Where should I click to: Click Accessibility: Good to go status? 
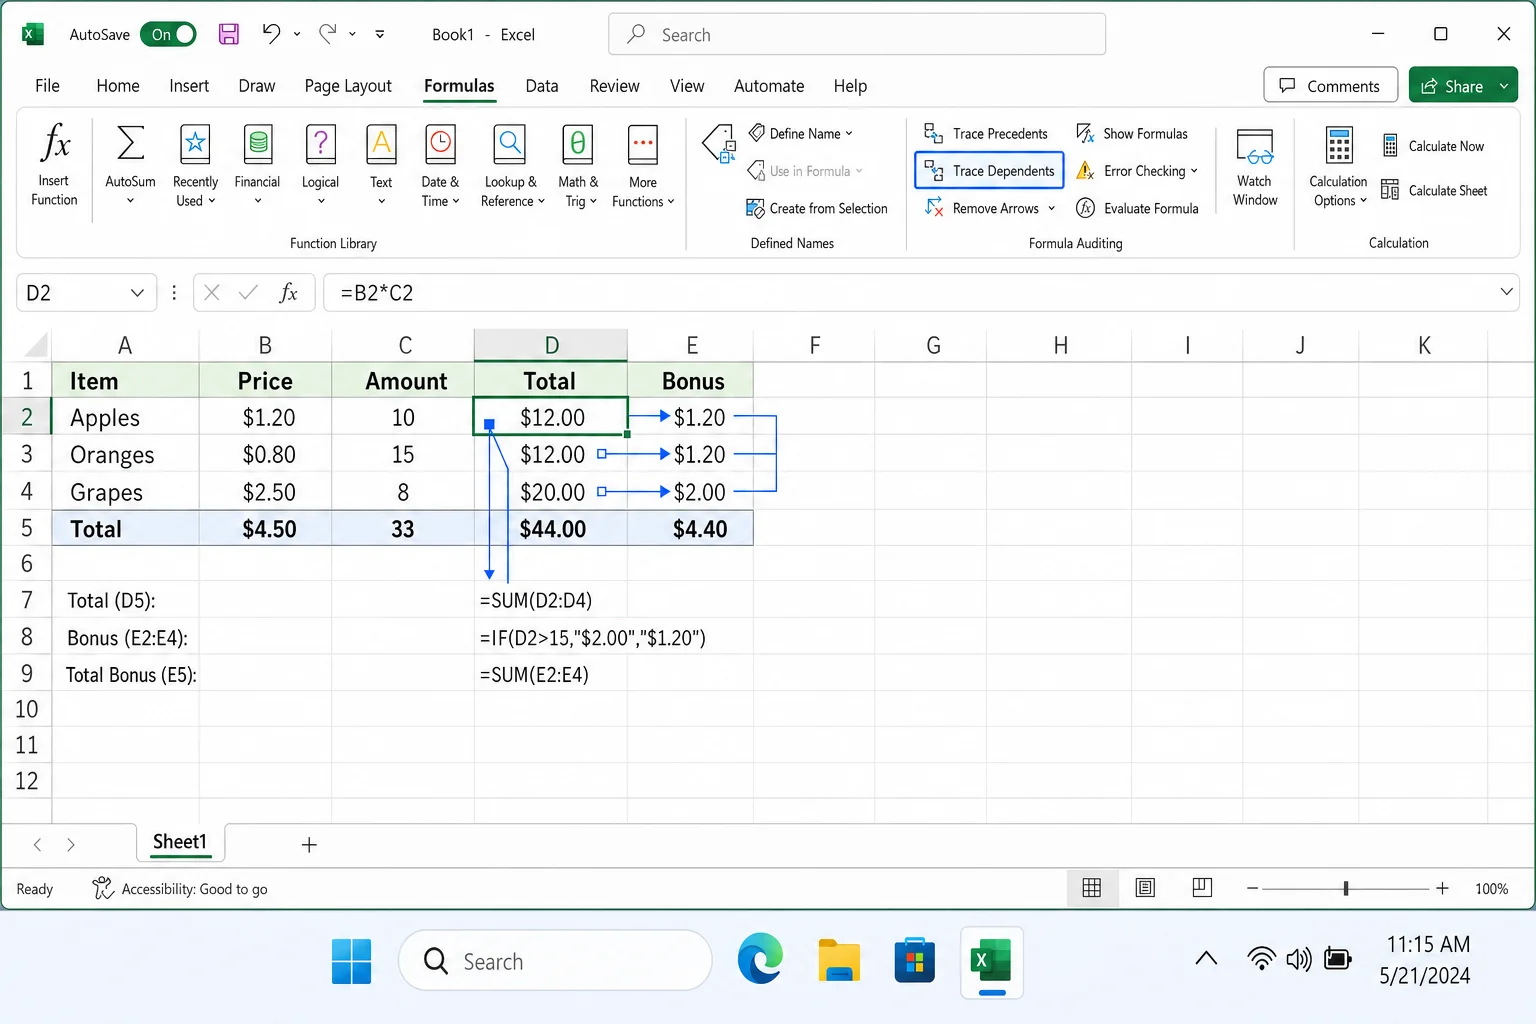(x=181, y=889)
